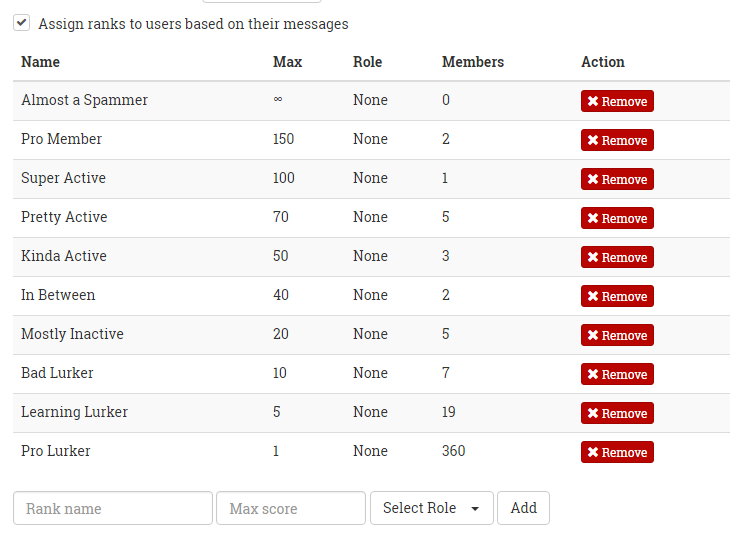
Task: Remove the Bad Lurker rank
Action: [x=617, y=374]
